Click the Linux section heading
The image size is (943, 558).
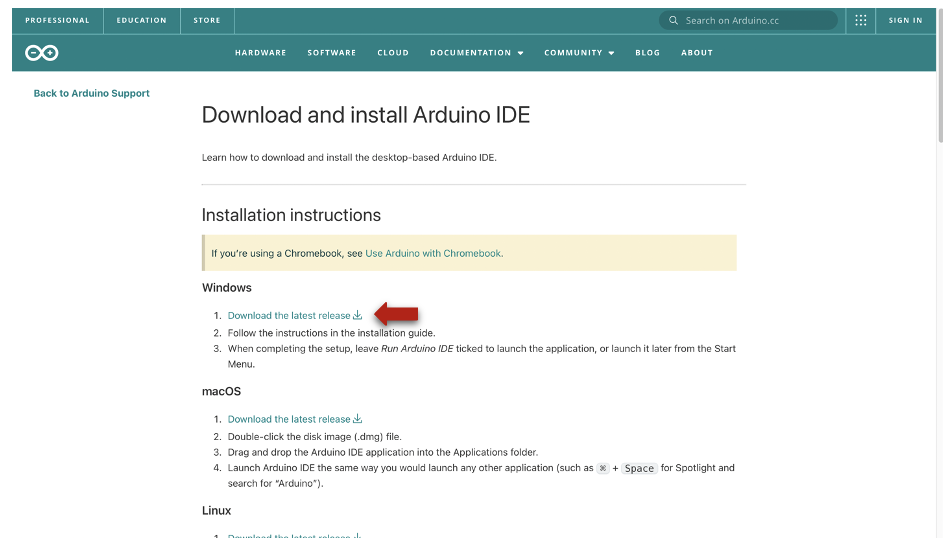(x=217, y=510)
